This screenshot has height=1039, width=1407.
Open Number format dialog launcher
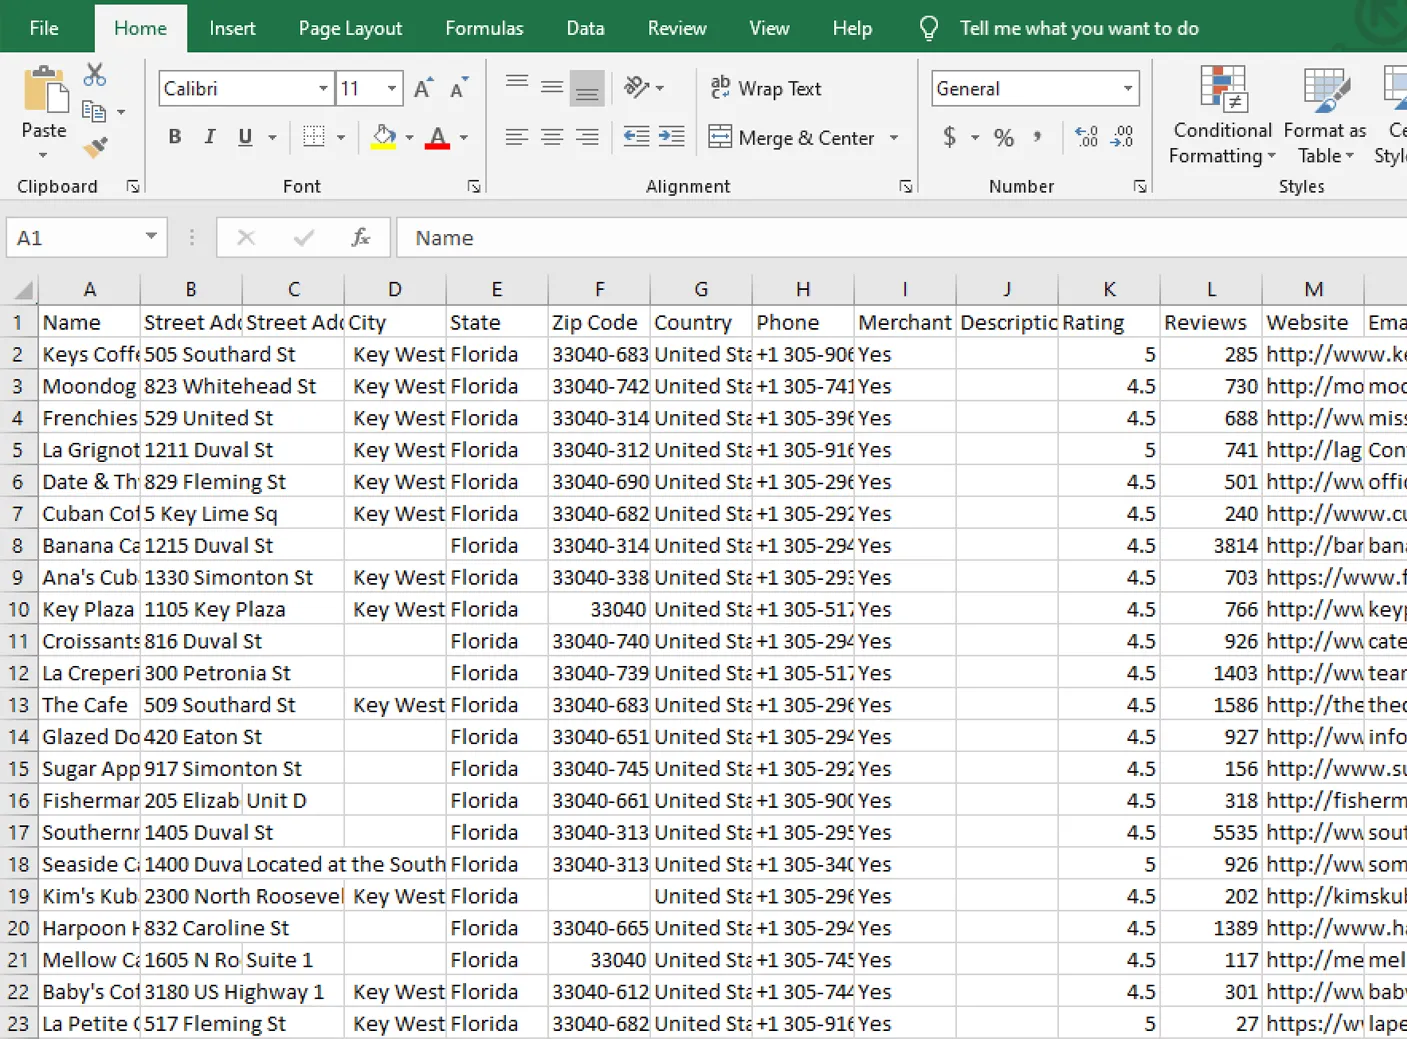(x=1140, y=186)
